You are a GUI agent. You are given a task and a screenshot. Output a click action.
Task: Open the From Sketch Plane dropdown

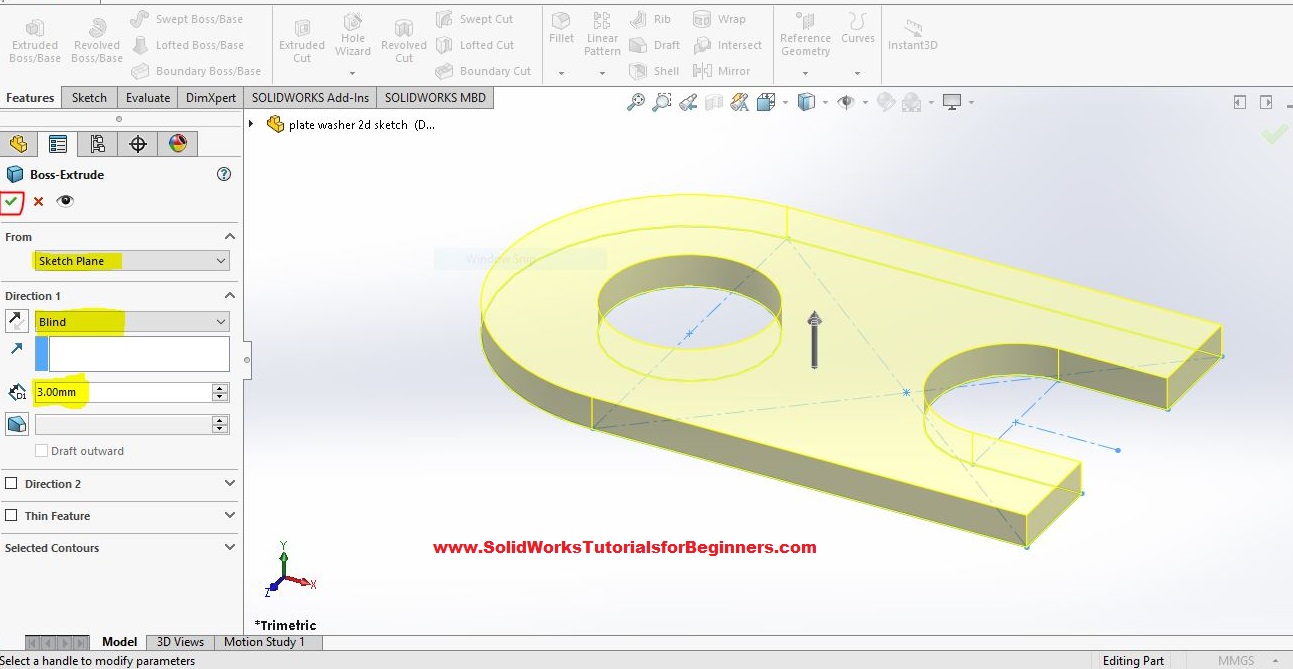[132, 261]
